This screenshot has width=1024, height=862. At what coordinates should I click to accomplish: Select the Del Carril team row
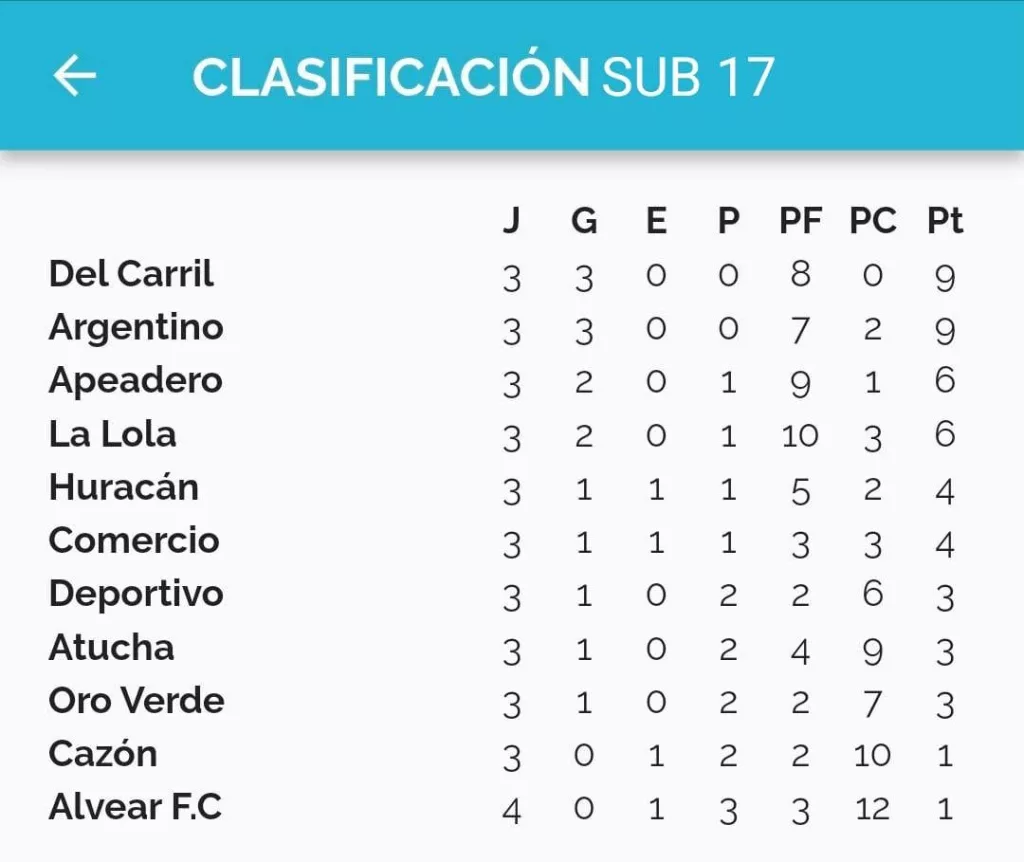click(x=503, y=276)
